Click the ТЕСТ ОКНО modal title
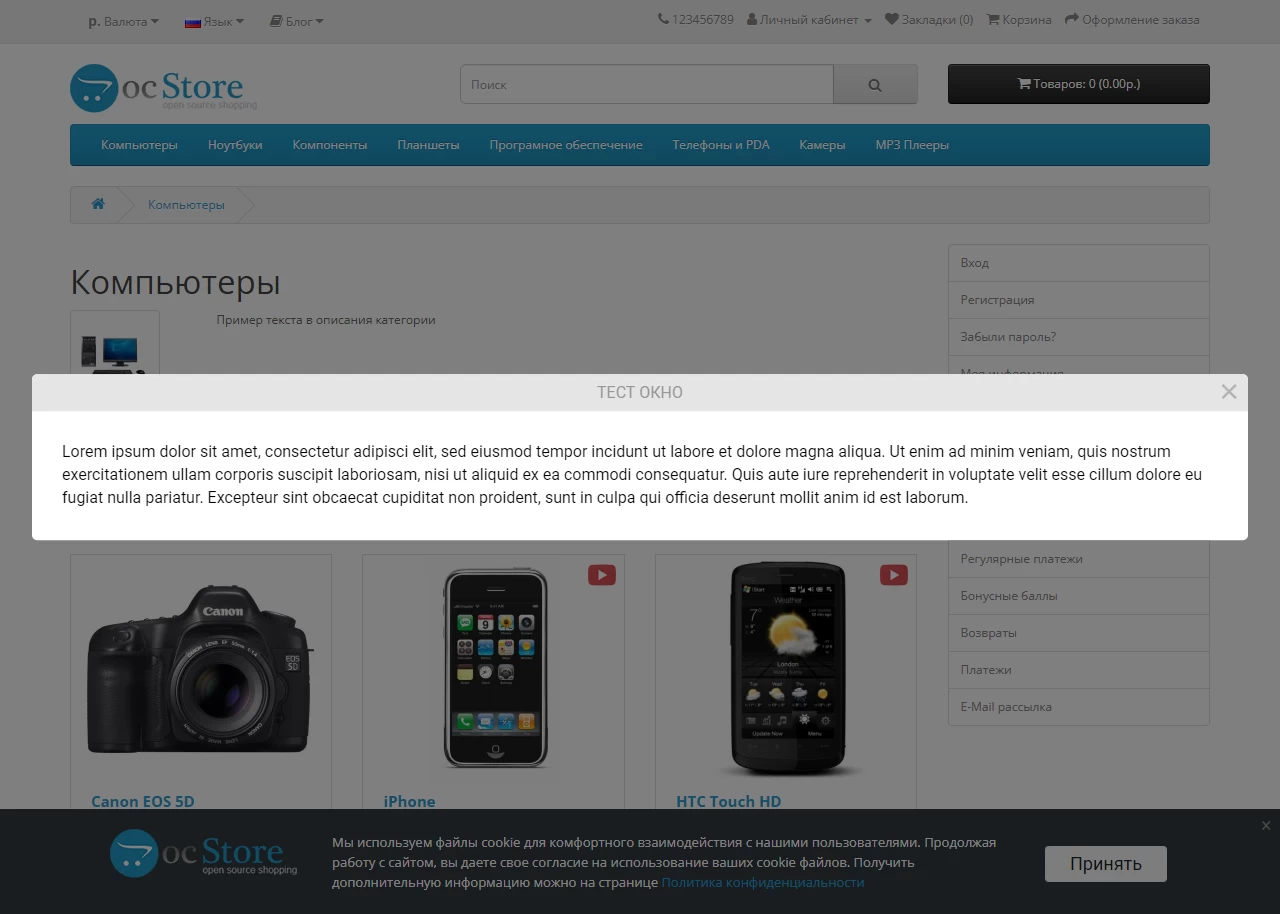 click(640, 392)
